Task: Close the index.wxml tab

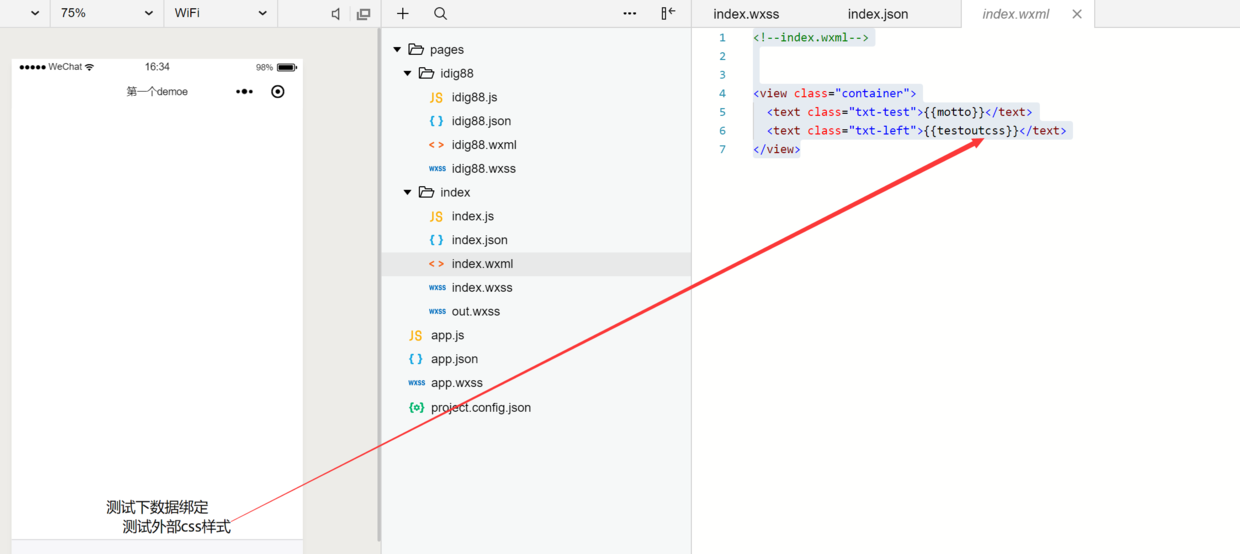Action: (1077, 14)
